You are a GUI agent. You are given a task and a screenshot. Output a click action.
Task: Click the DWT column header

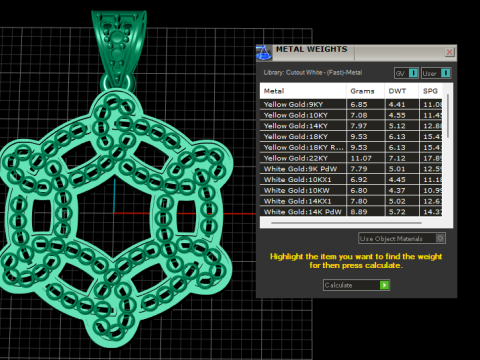coord(401,91)
